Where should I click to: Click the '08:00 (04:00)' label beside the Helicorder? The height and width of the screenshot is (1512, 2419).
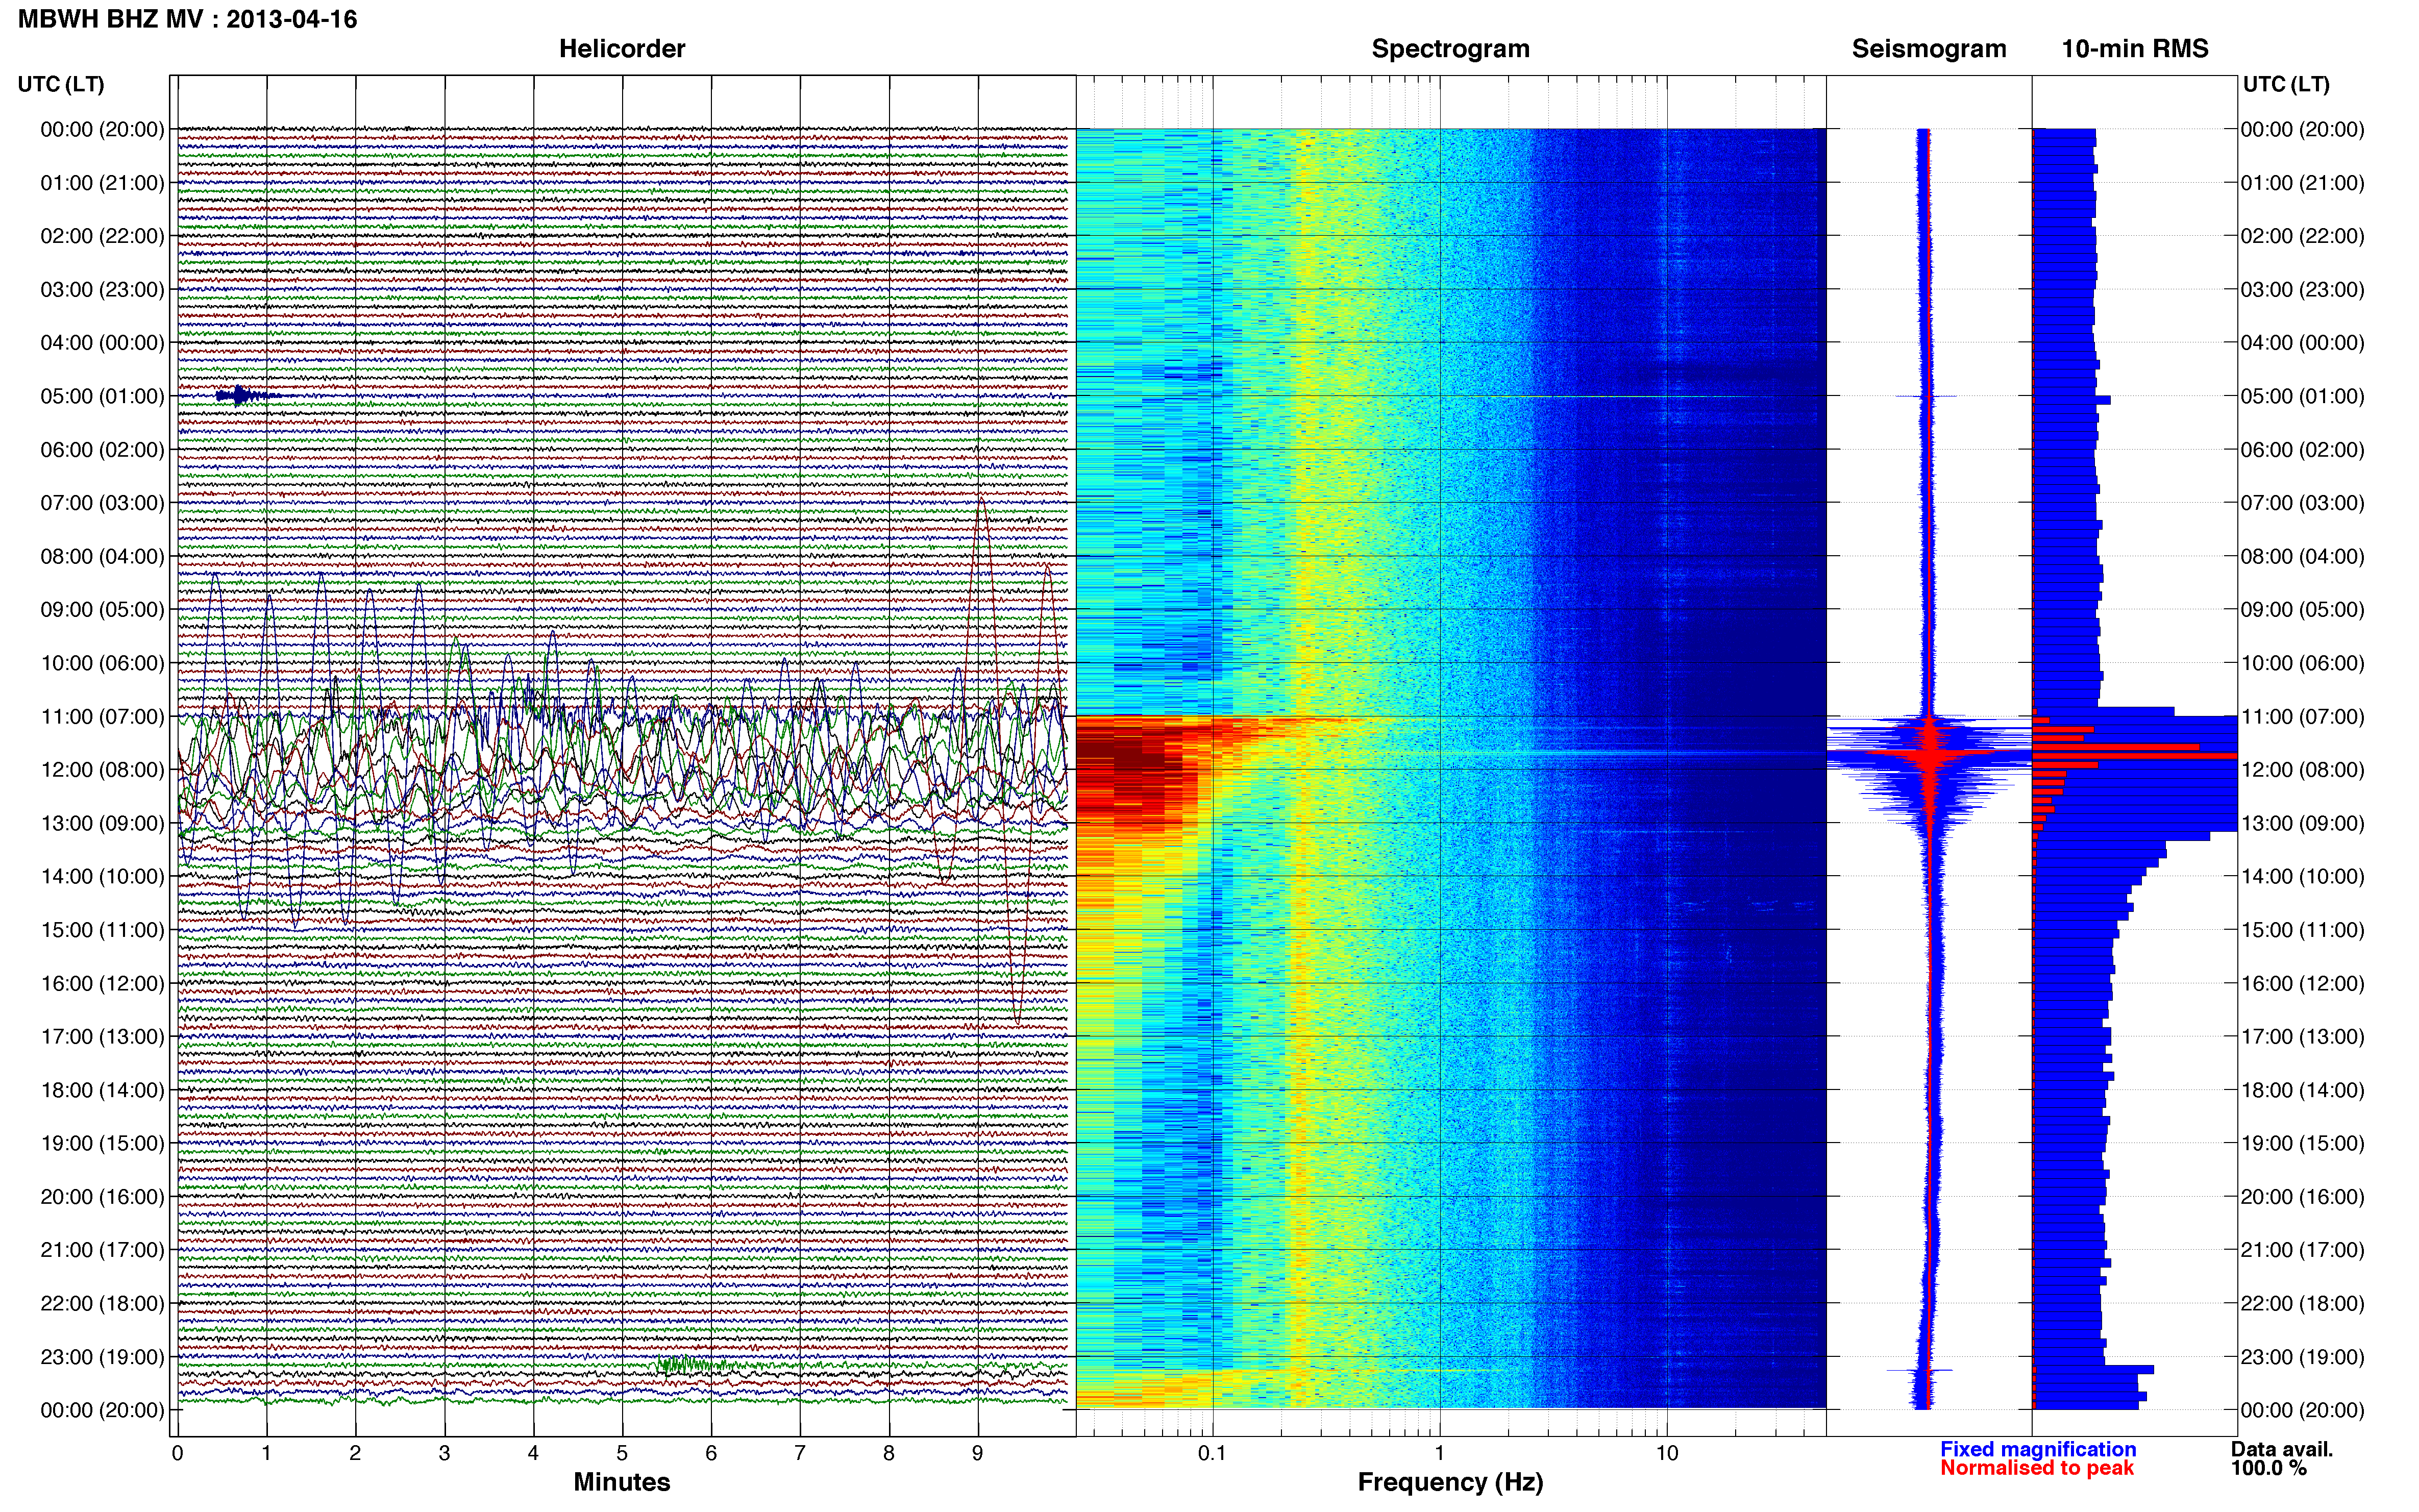pos(102,556)
